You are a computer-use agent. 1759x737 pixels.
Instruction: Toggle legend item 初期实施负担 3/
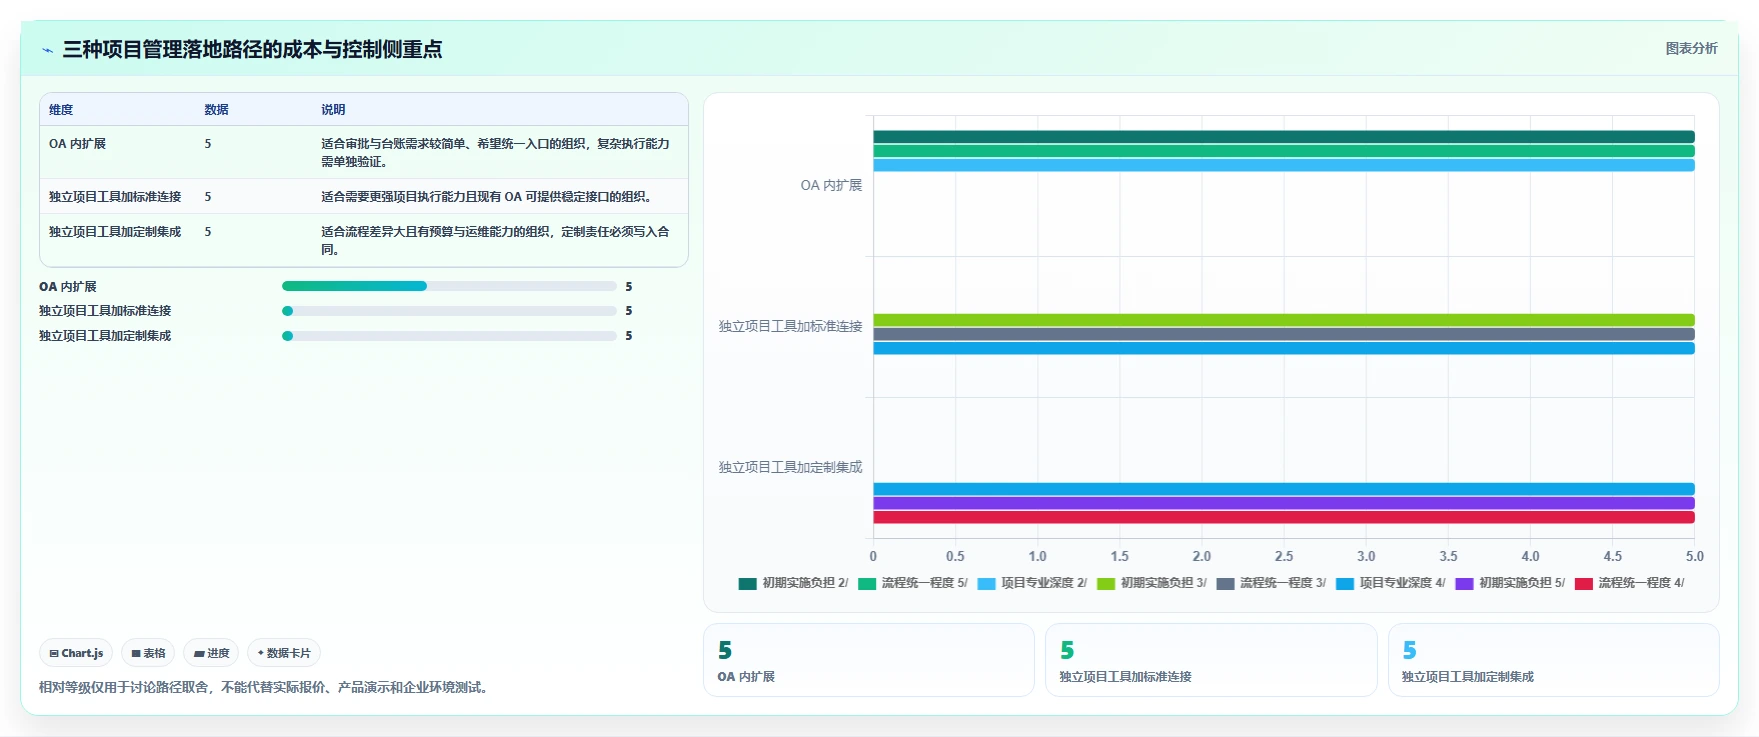pyautogui.click(x=1151, y=583)
